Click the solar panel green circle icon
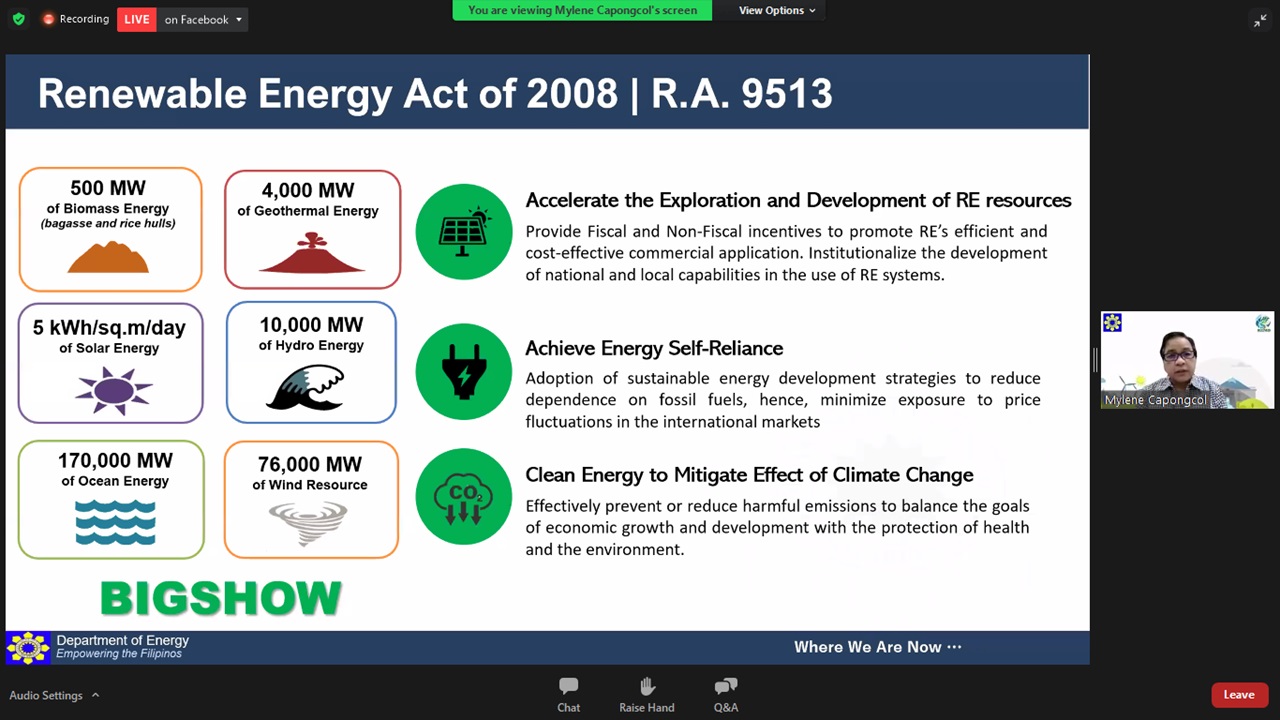This screenshot has width=1280, height=720. (463, 232)
